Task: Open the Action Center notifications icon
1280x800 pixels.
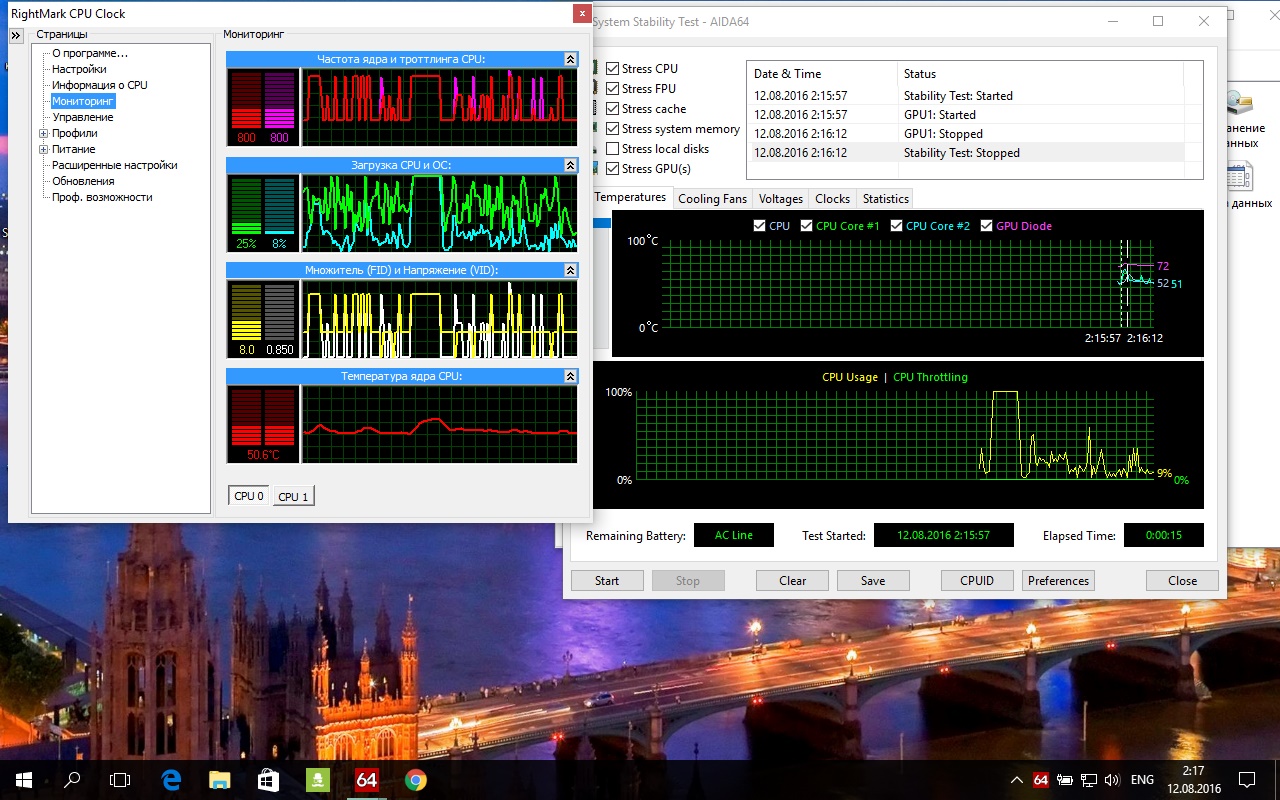Action: [x=1247, y=780]
